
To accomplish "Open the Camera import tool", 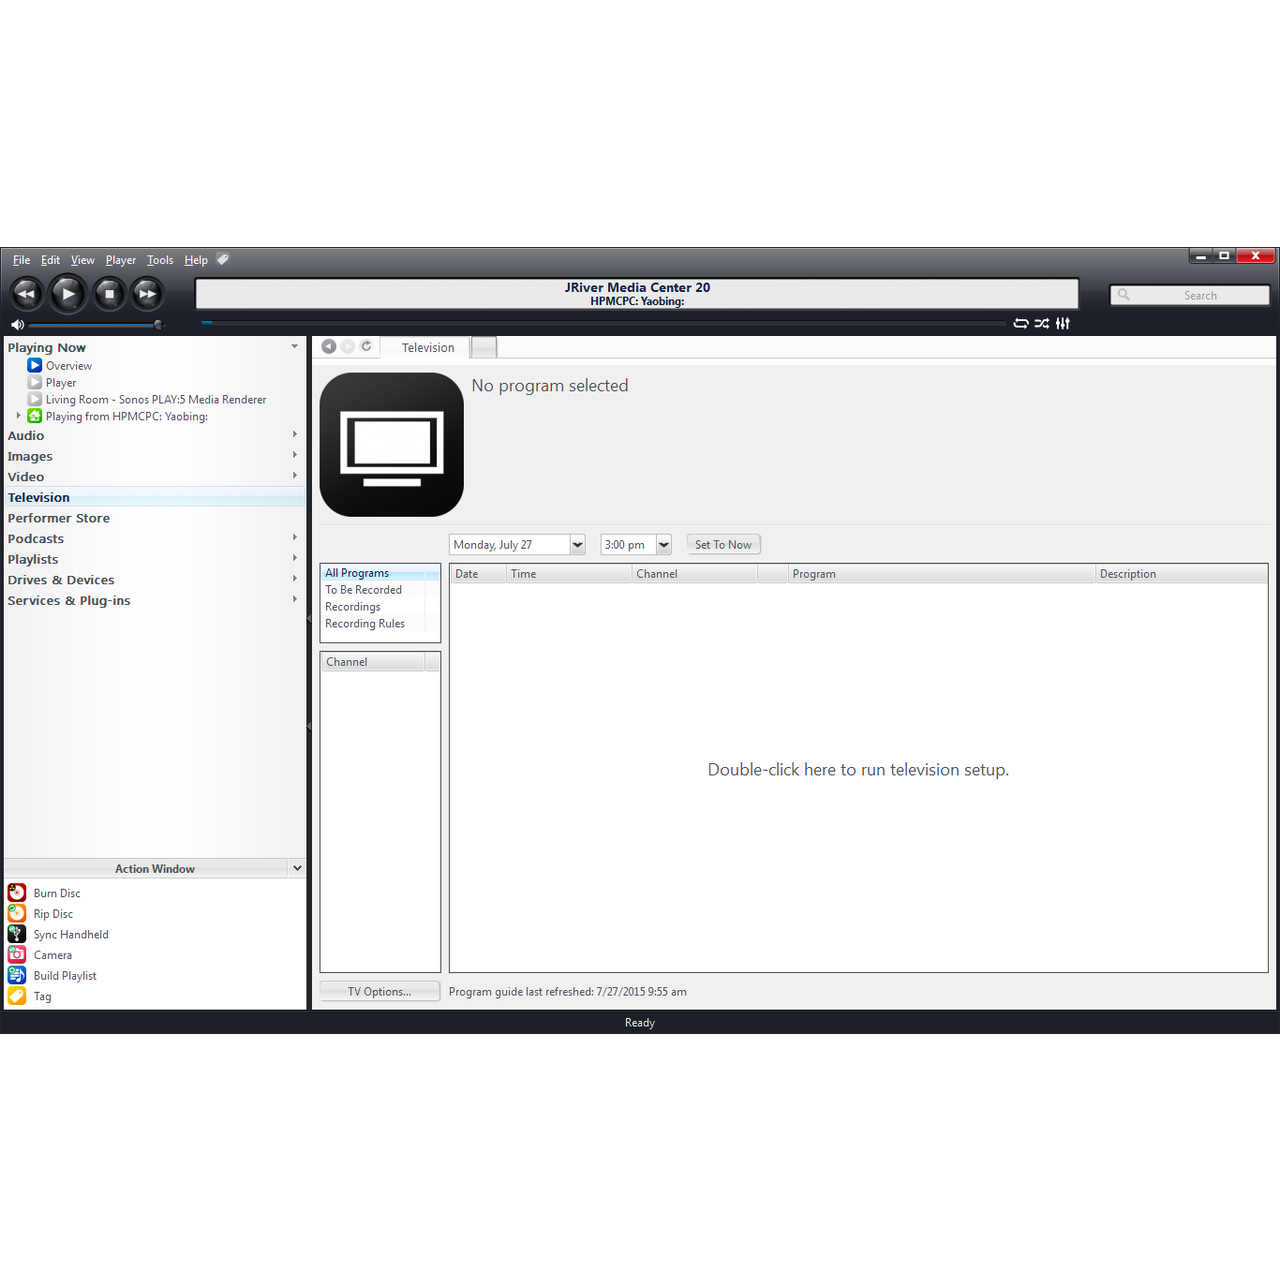I will click(53, 954).
